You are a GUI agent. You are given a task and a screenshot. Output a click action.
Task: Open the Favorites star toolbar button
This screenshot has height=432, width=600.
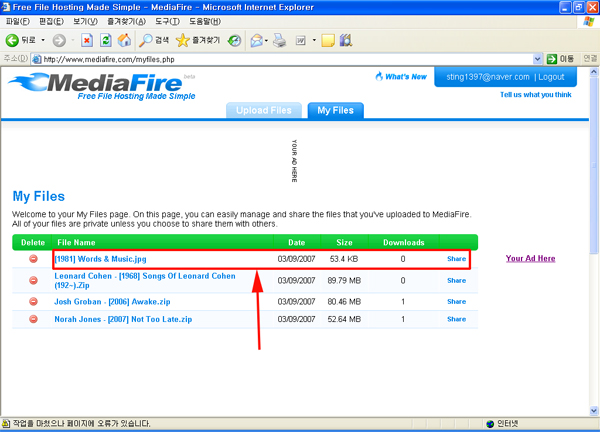198,40
